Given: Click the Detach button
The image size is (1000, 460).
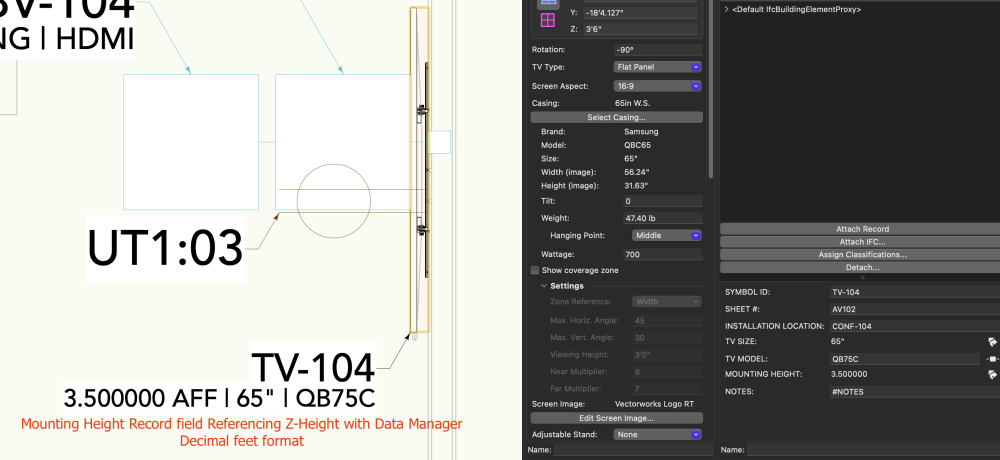Looking at the screenshot, I should pyautogui.click(x=862, y=267).
